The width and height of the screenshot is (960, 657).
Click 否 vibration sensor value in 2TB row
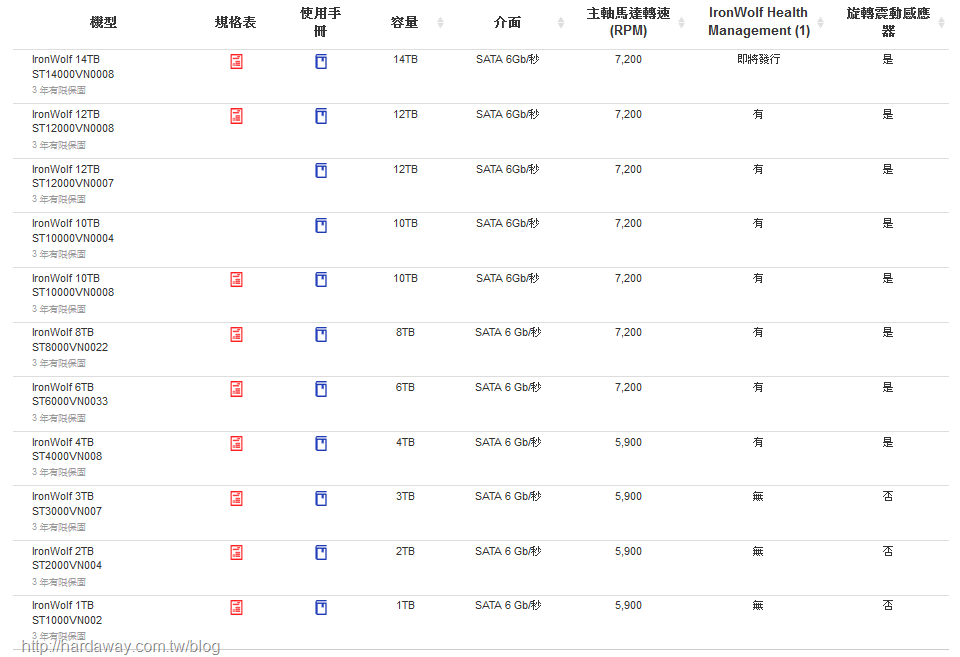click(x=888, y=552)
